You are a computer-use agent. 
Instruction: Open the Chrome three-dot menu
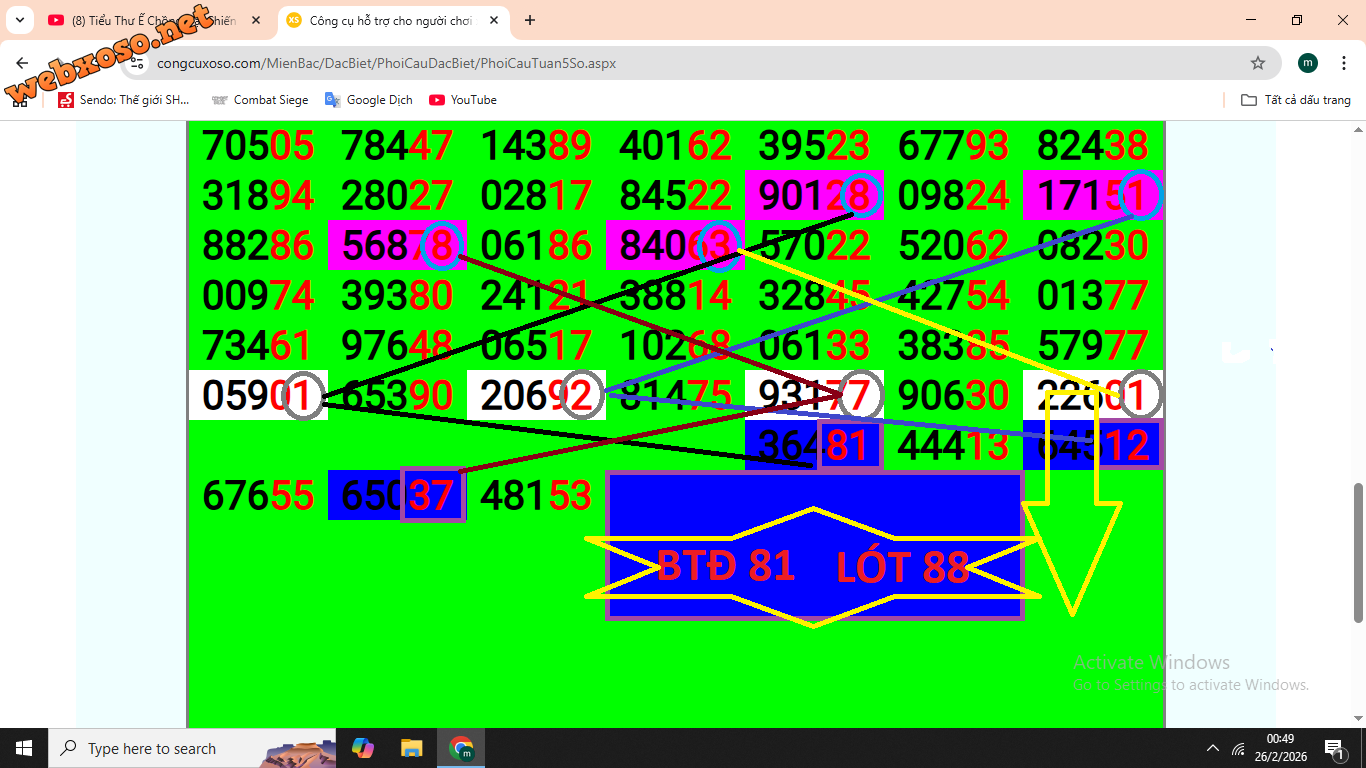pyautogui.click(x=1344, y=62)
